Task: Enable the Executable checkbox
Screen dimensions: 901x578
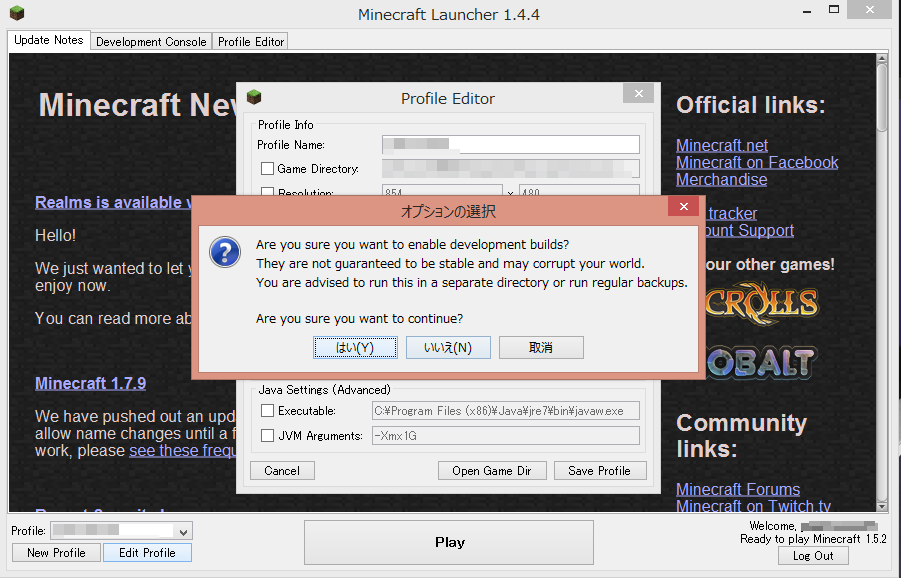Action: click(267, 411)
